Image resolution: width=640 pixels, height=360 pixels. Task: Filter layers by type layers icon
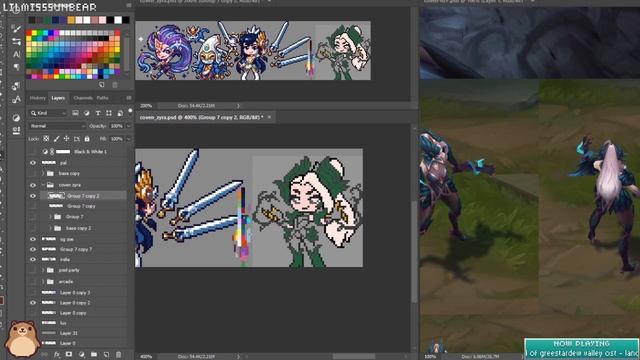tap(98, 113)
